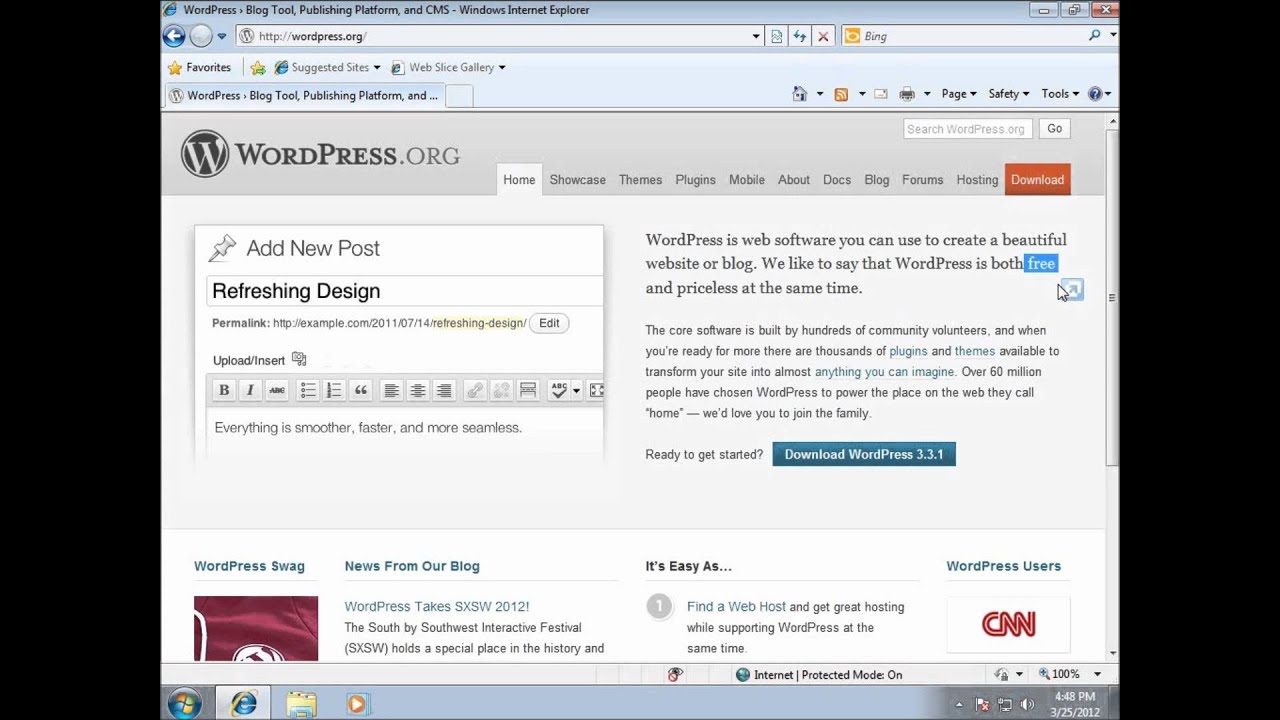Click the CNN logo thumbnail
This screenshot has width=1280, height=720.
coord(1008,624)
